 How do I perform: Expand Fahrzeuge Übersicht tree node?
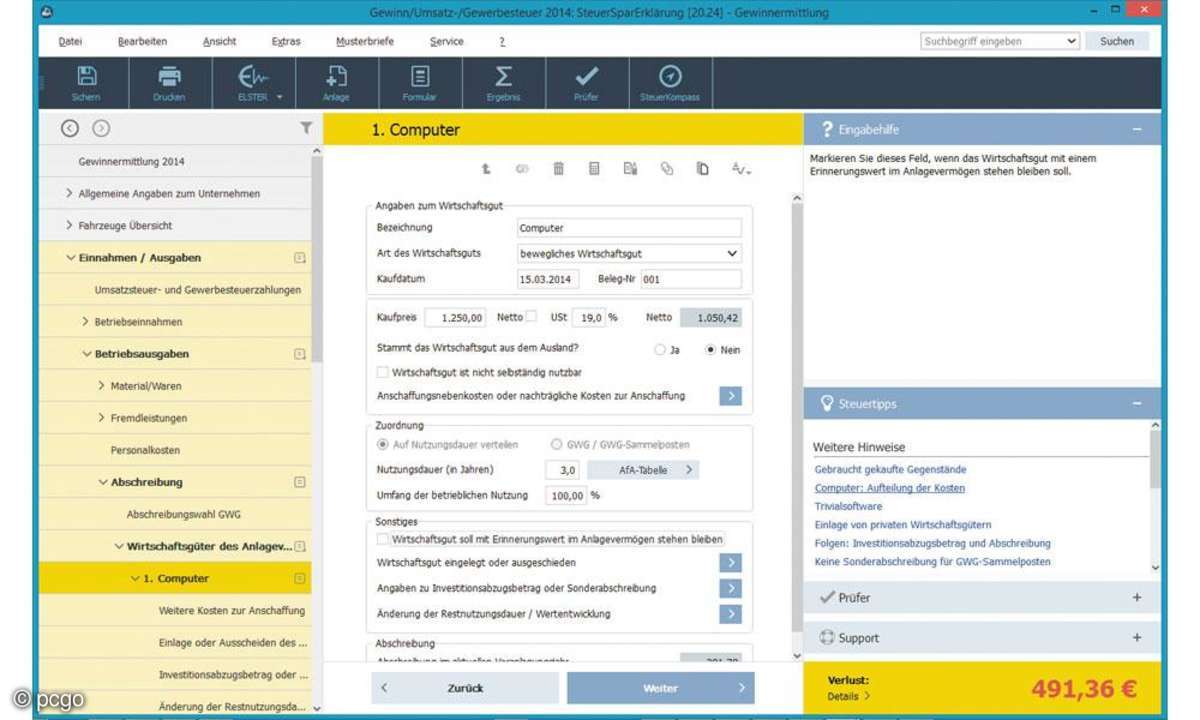[x=69, y=225]
